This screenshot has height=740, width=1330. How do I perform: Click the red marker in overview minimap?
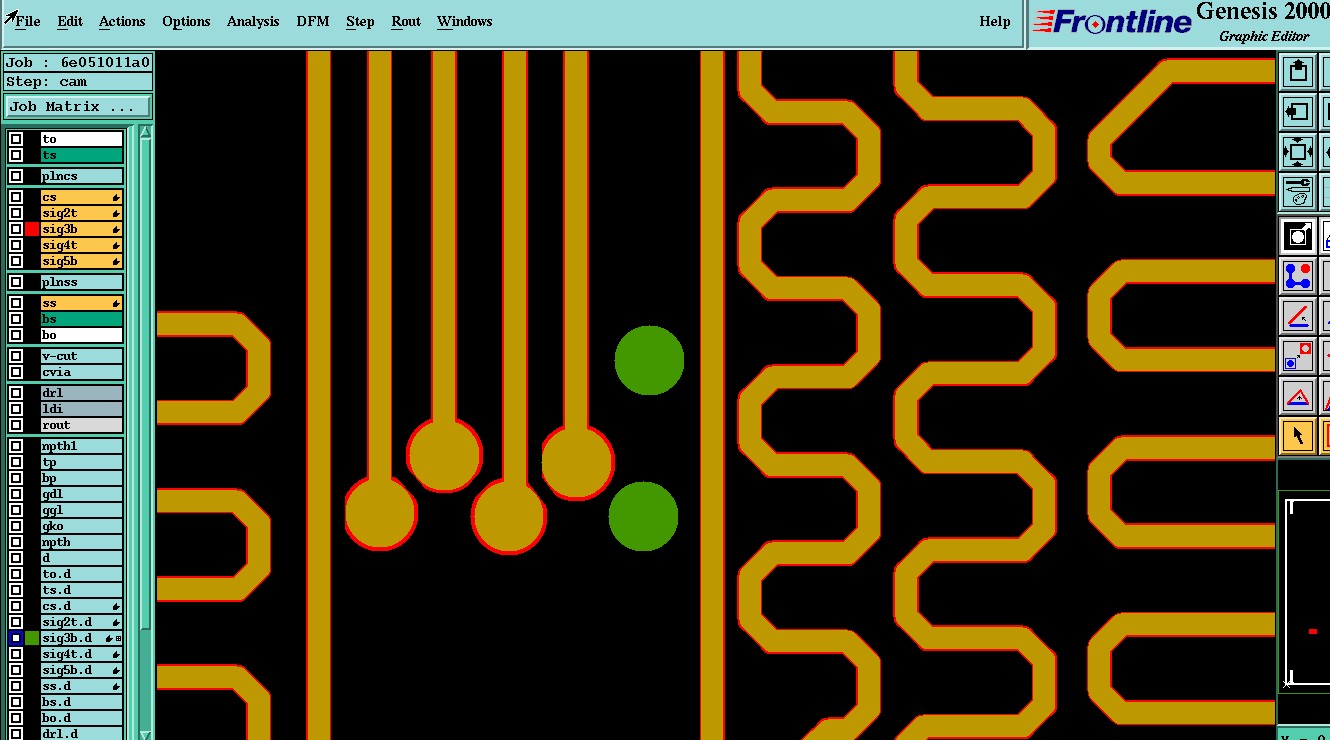point(1313,631)
